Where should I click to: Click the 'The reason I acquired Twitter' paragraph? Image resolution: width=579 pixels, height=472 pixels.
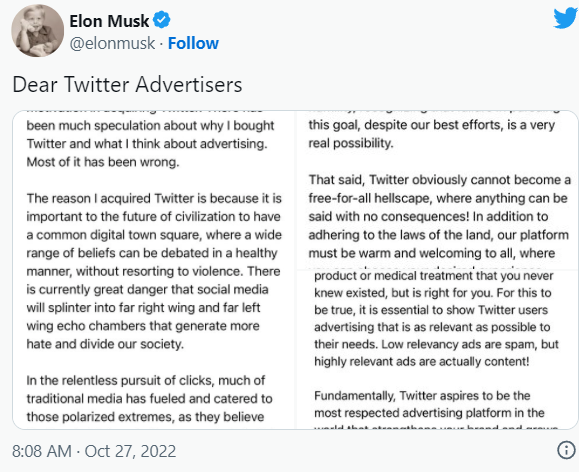pos(154,271)
